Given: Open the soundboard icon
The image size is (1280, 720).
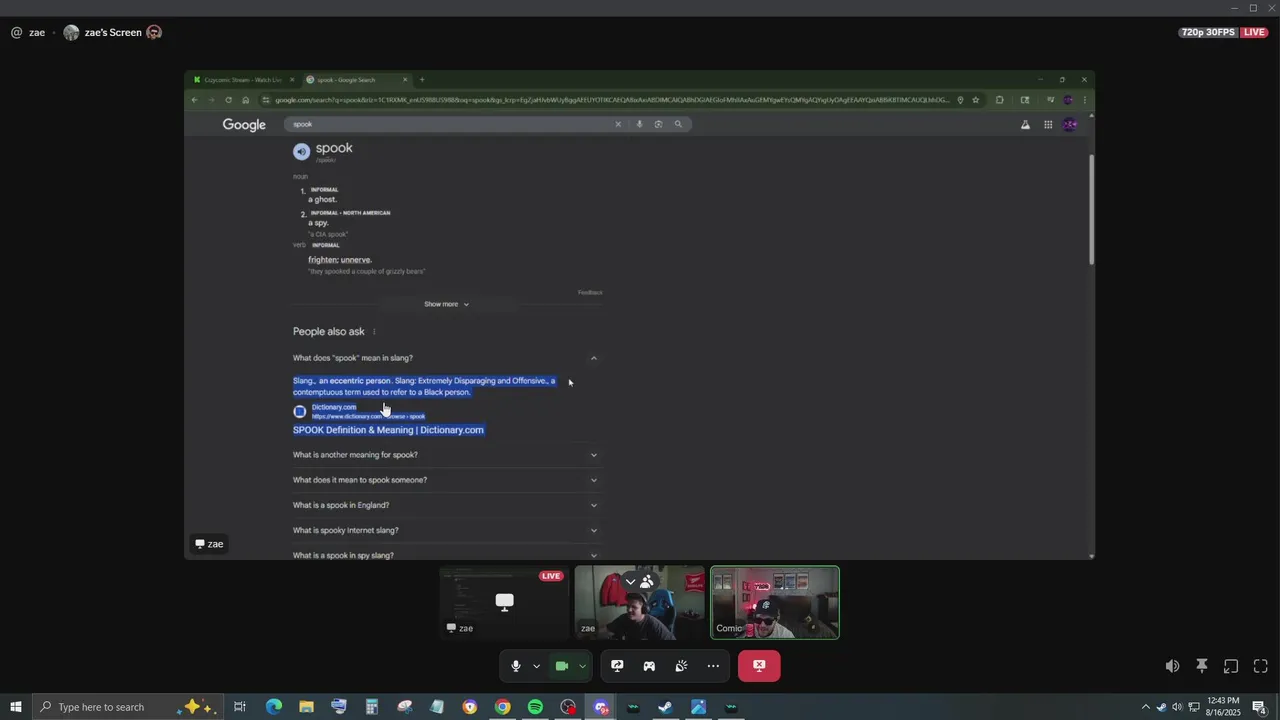Looking at the screenshot, I should pyautogui.click(x=681, y=666).
